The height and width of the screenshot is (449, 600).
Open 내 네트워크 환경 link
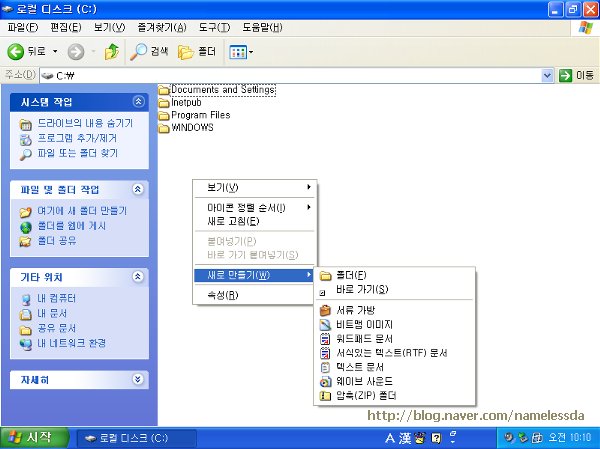tap(72, 343)
